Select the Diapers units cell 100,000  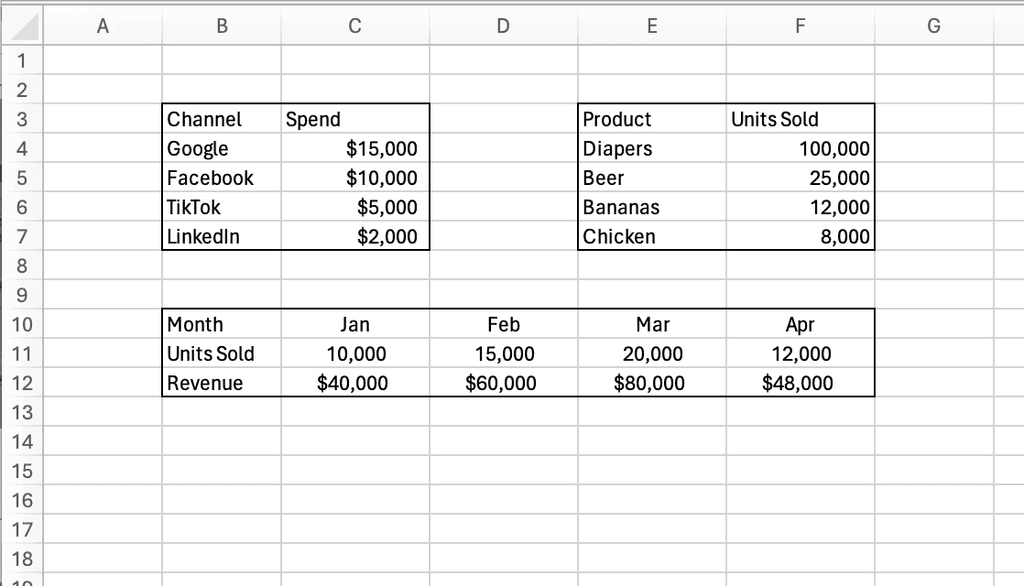[800, 149]
